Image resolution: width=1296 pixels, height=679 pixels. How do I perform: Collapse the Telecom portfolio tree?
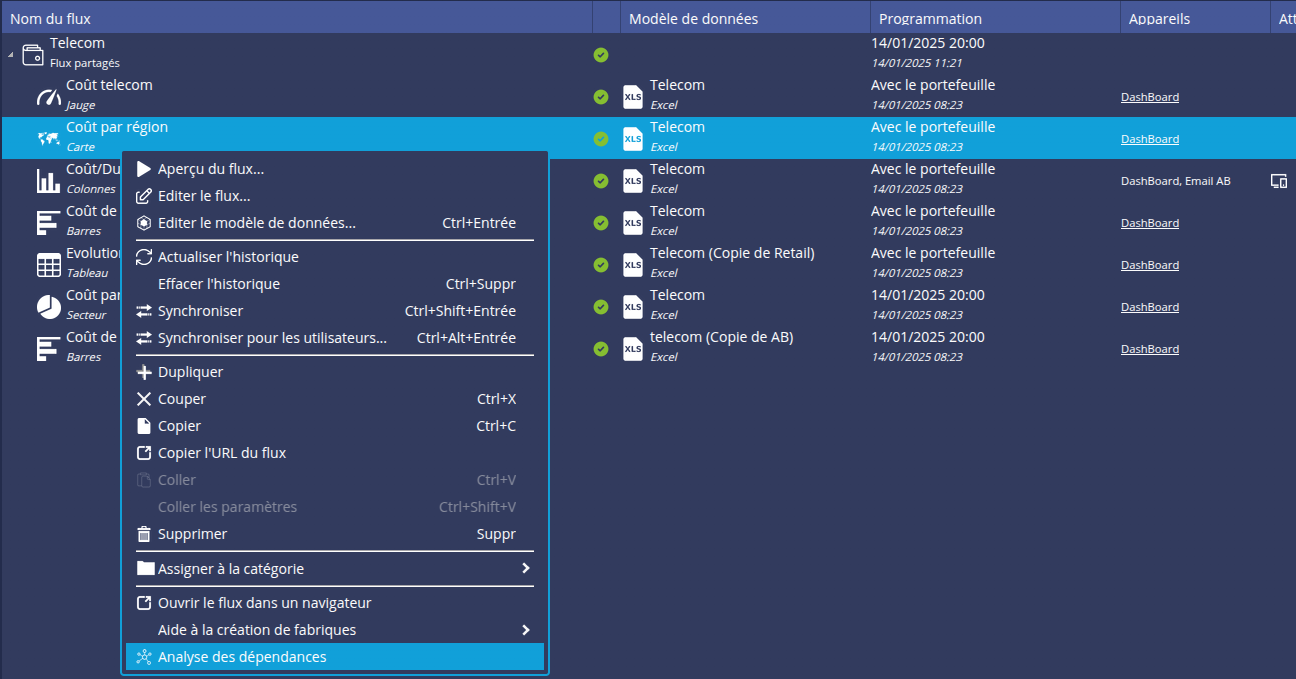pyautogui.click(x=10, y=56)
